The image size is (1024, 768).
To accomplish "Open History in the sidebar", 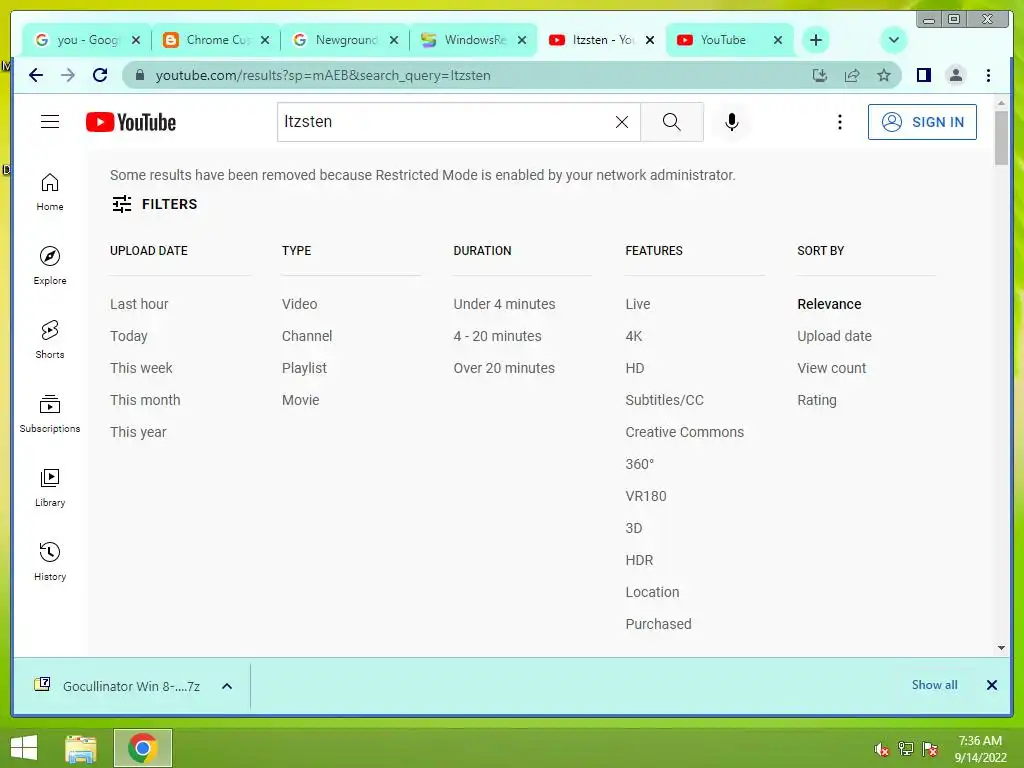I will coord(50,562).
